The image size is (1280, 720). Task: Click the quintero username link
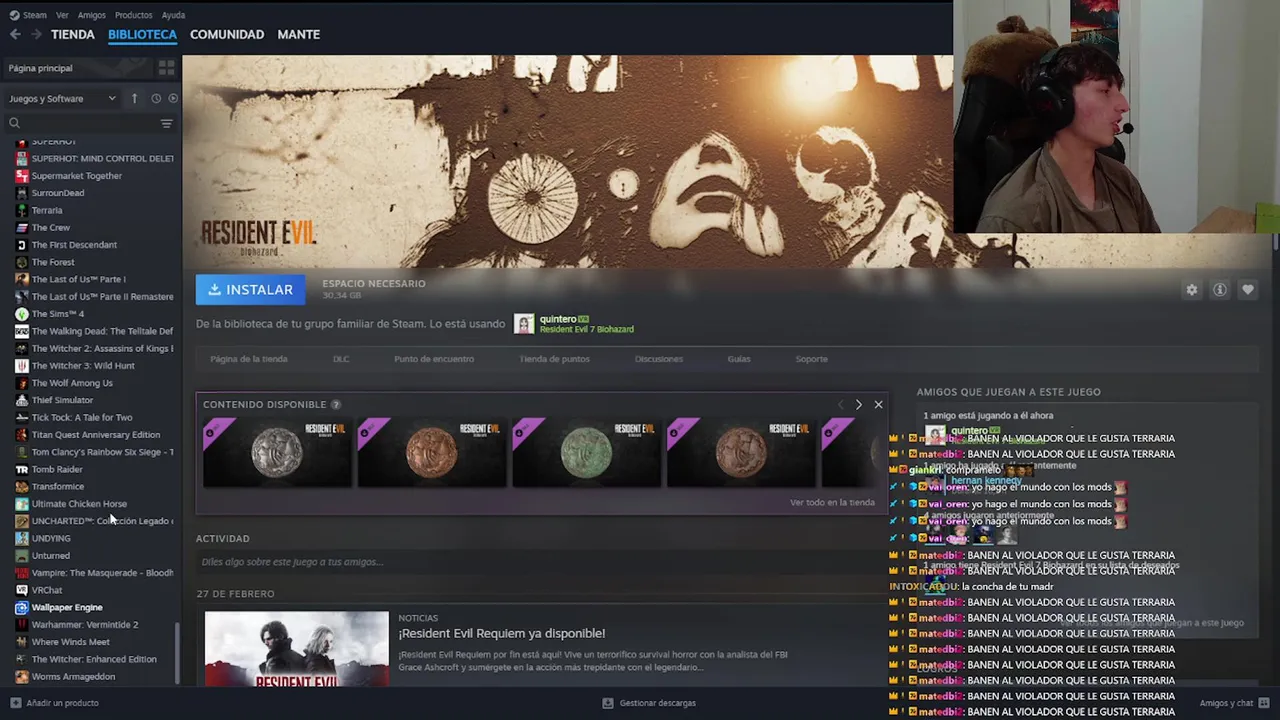(558, 319)
